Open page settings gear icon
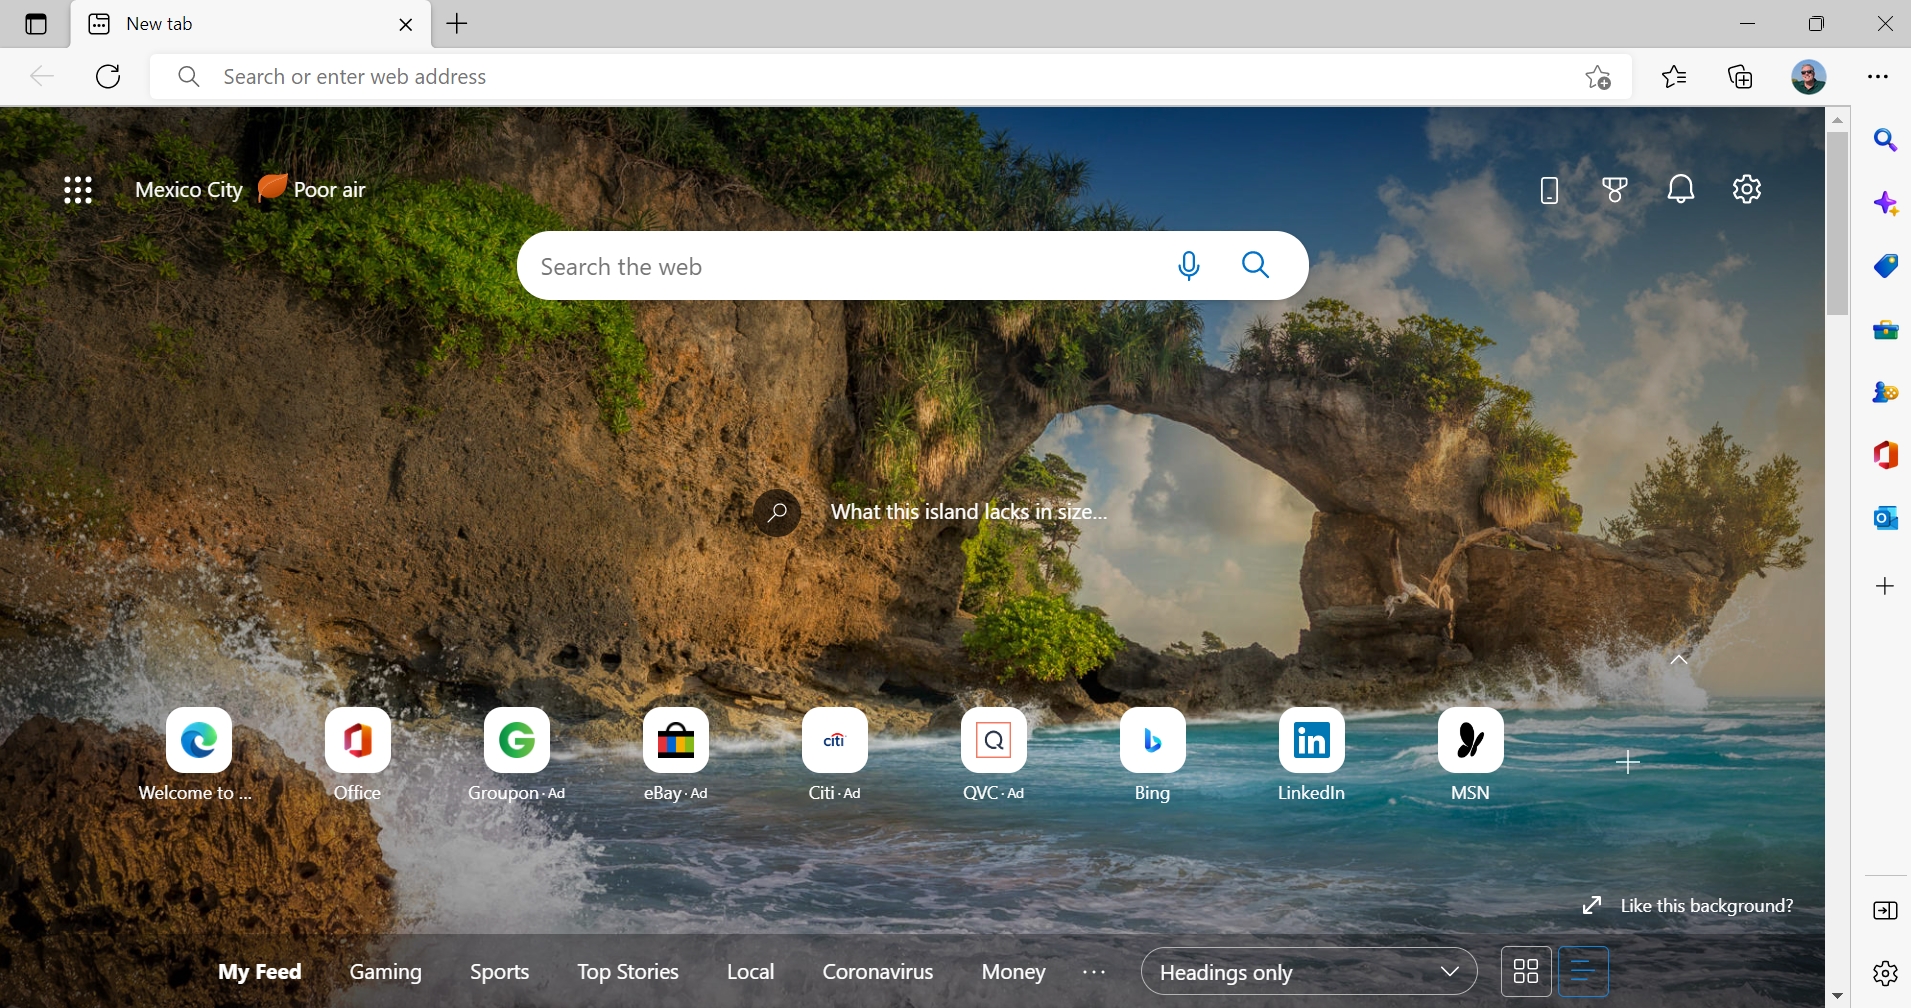 pos(1747,190)
